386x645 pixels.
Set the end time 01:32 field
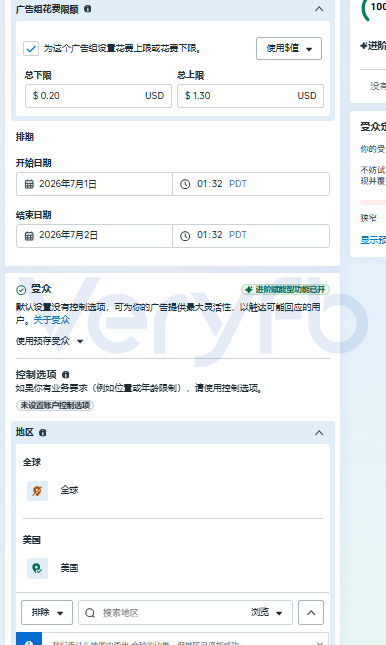click(x=251, y=236)
